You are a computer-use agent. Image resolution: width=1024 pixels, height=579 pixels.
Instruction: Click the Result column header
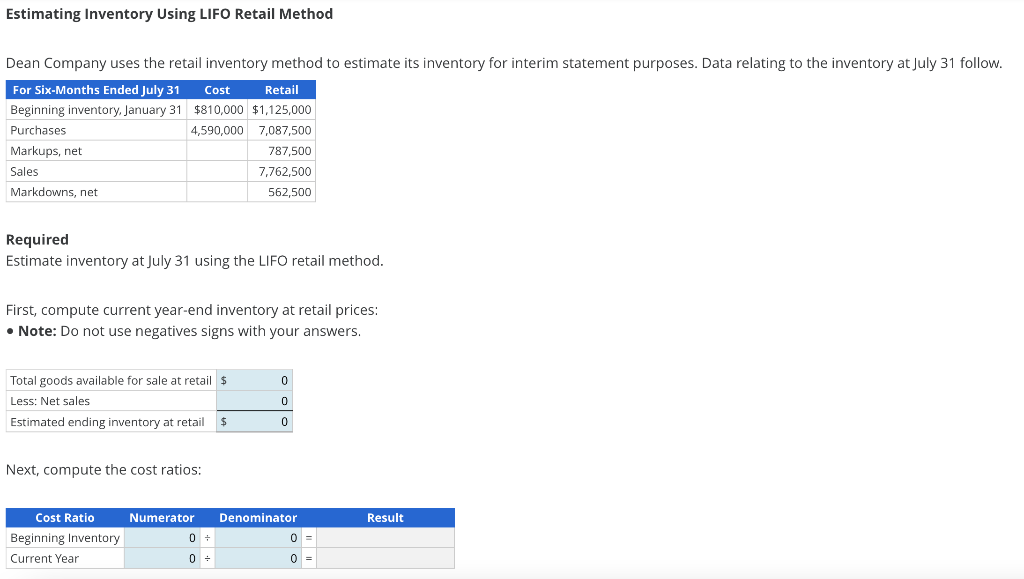click(385, 517)
